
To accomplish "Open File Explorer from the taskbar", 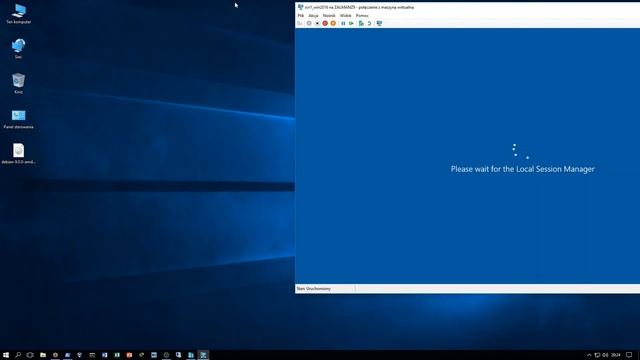I will 43,355.
